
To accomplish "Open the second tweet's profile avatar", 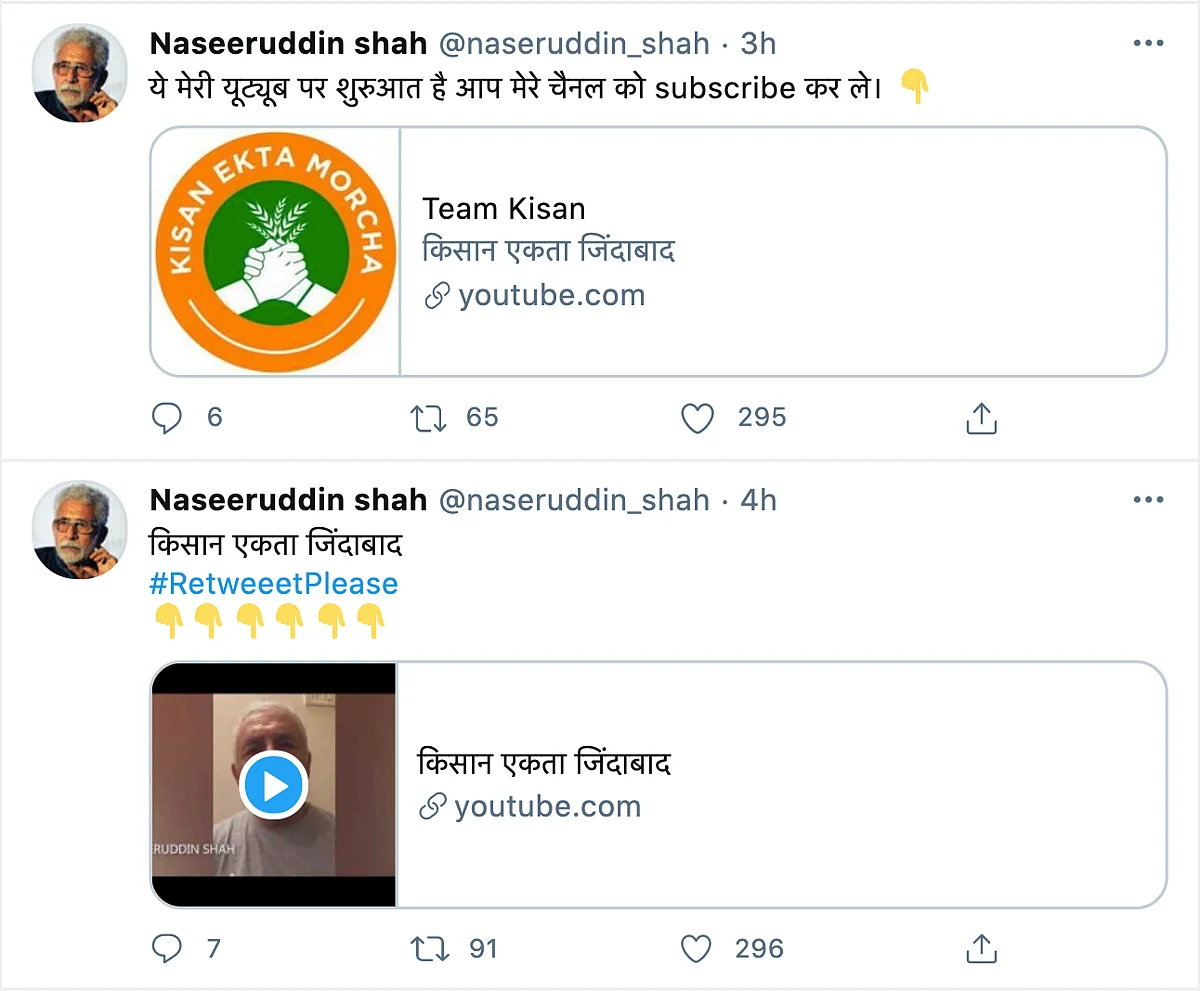I will (x=80, y=528).
